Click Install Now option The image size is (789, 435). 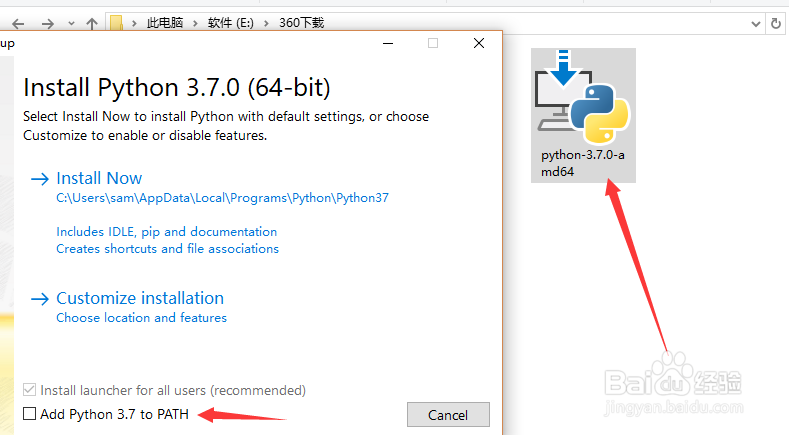point(99,178)
